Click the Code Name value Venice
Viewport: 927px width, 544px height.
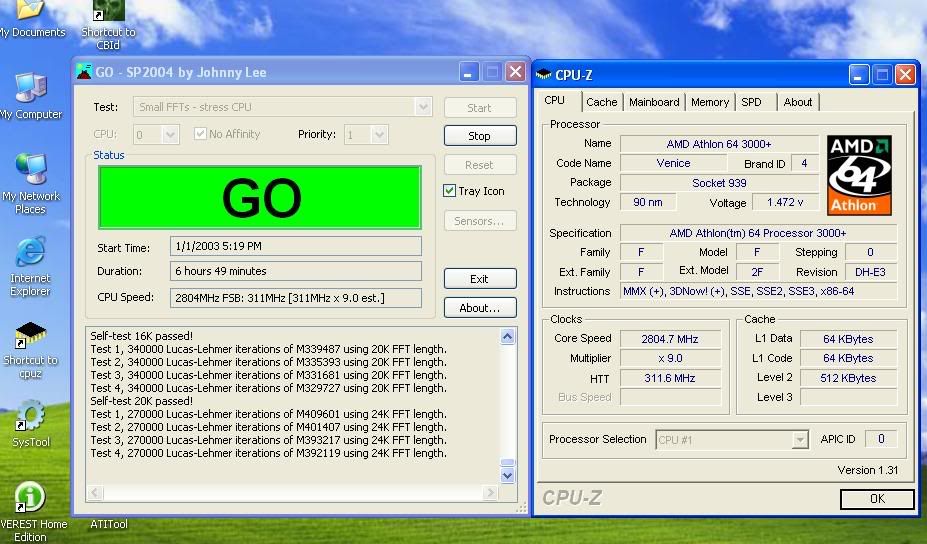[x=673, y=163]
